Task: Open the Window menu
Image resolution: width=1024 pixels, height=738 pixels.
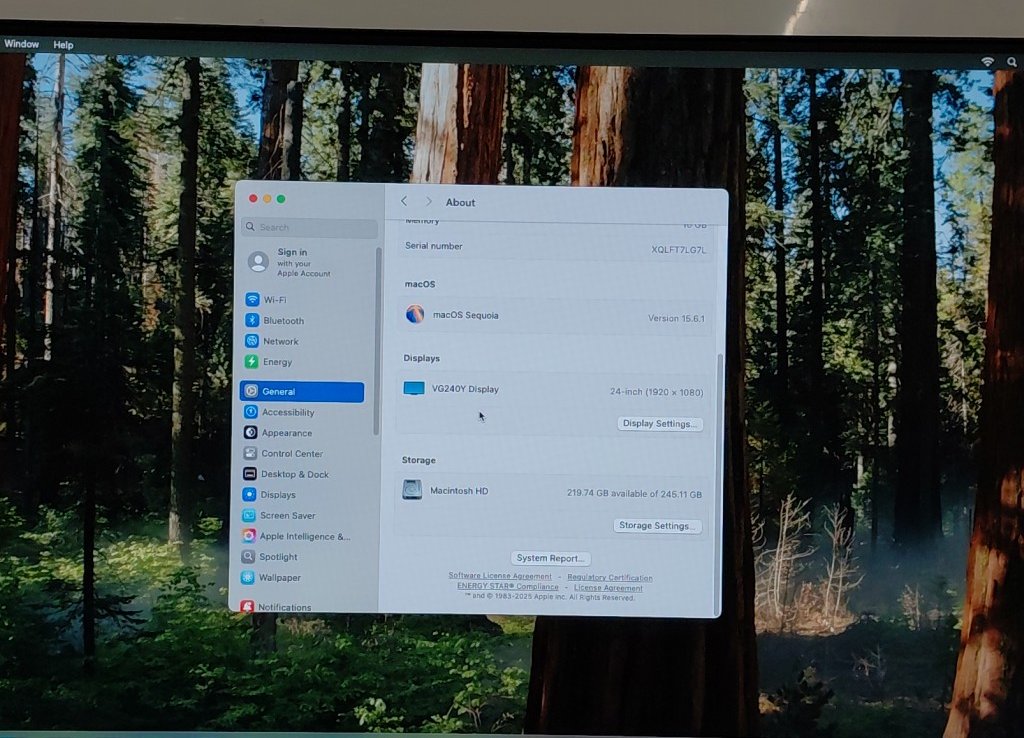Action: [22, 44]
